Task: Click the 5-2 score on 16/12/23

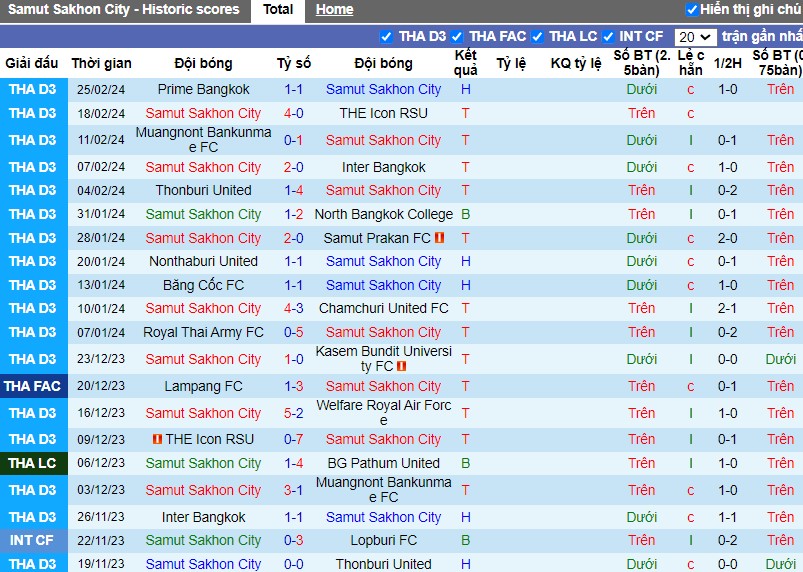Action: pyautogui.click(x=293, y=413)
